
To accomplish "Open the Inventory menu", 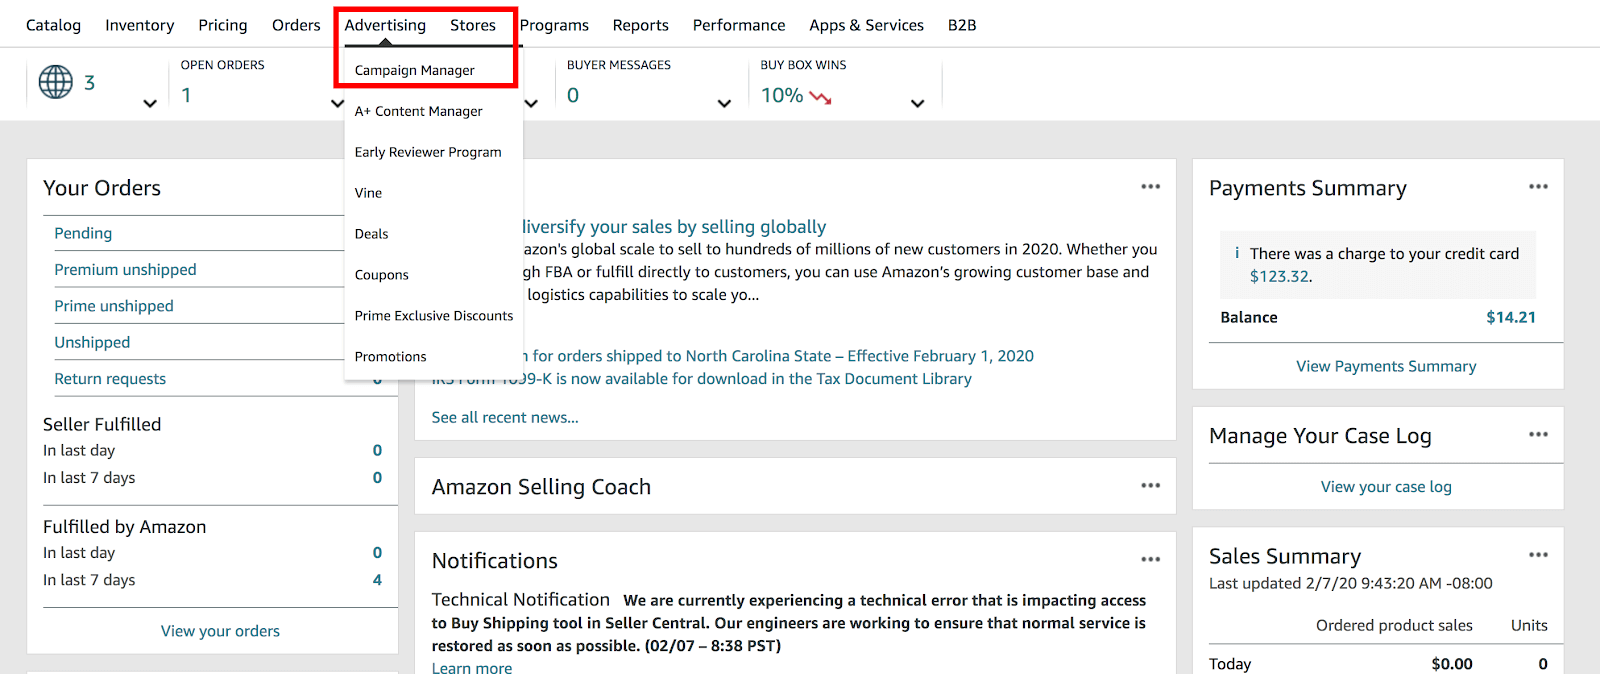I will [139, 25].
